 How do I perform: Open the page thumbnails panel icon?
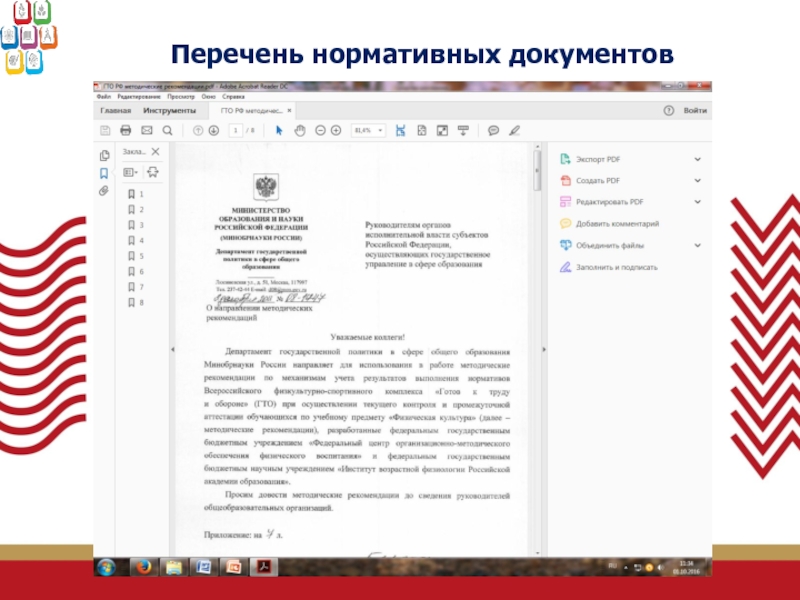click(103, 155)
